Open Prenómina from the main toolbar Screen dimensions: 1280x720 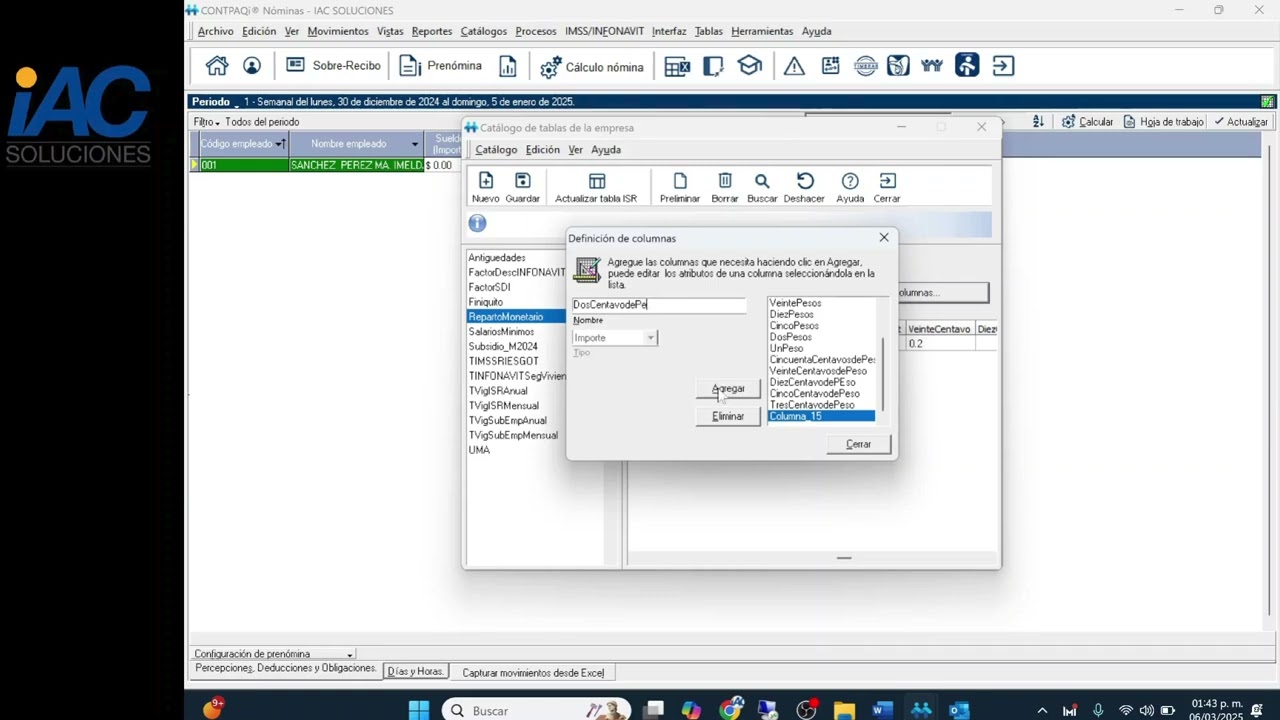(x=440, y=66)
